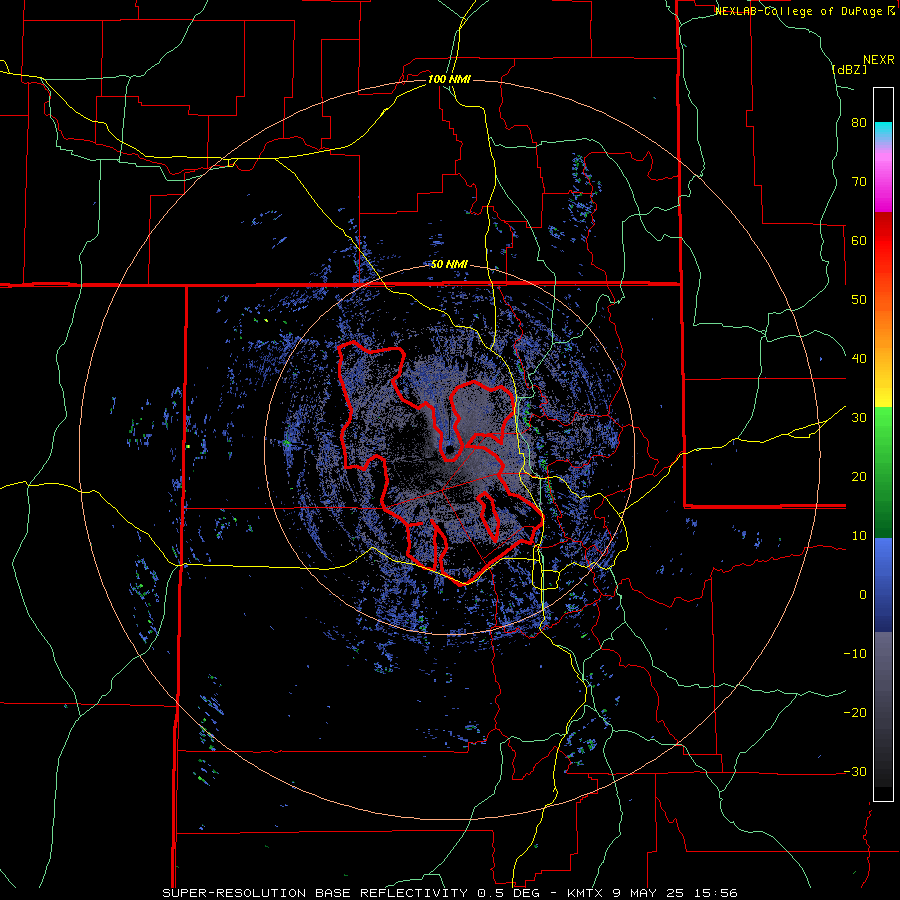Click the 30 value on dBZ scale
Viewport: 900px width, 900px height.
click(x=859, y=418)
